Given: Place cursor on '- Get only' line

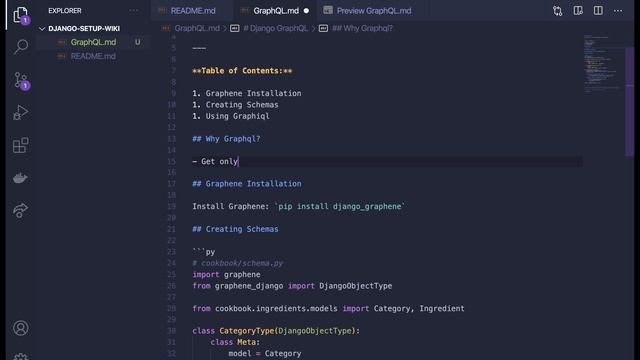Looking at the screenshot, I should 215,162.
